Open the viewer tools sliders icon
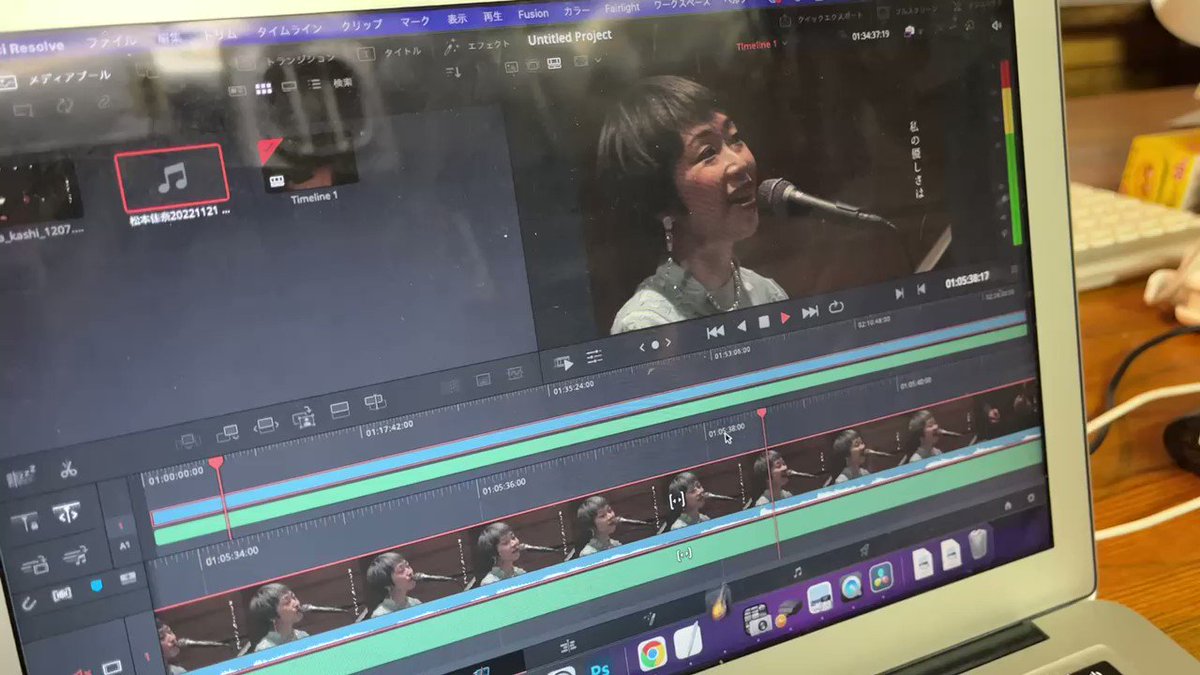Image resolution: width=1200 pixels, height=675 pixels. [594, 357]
